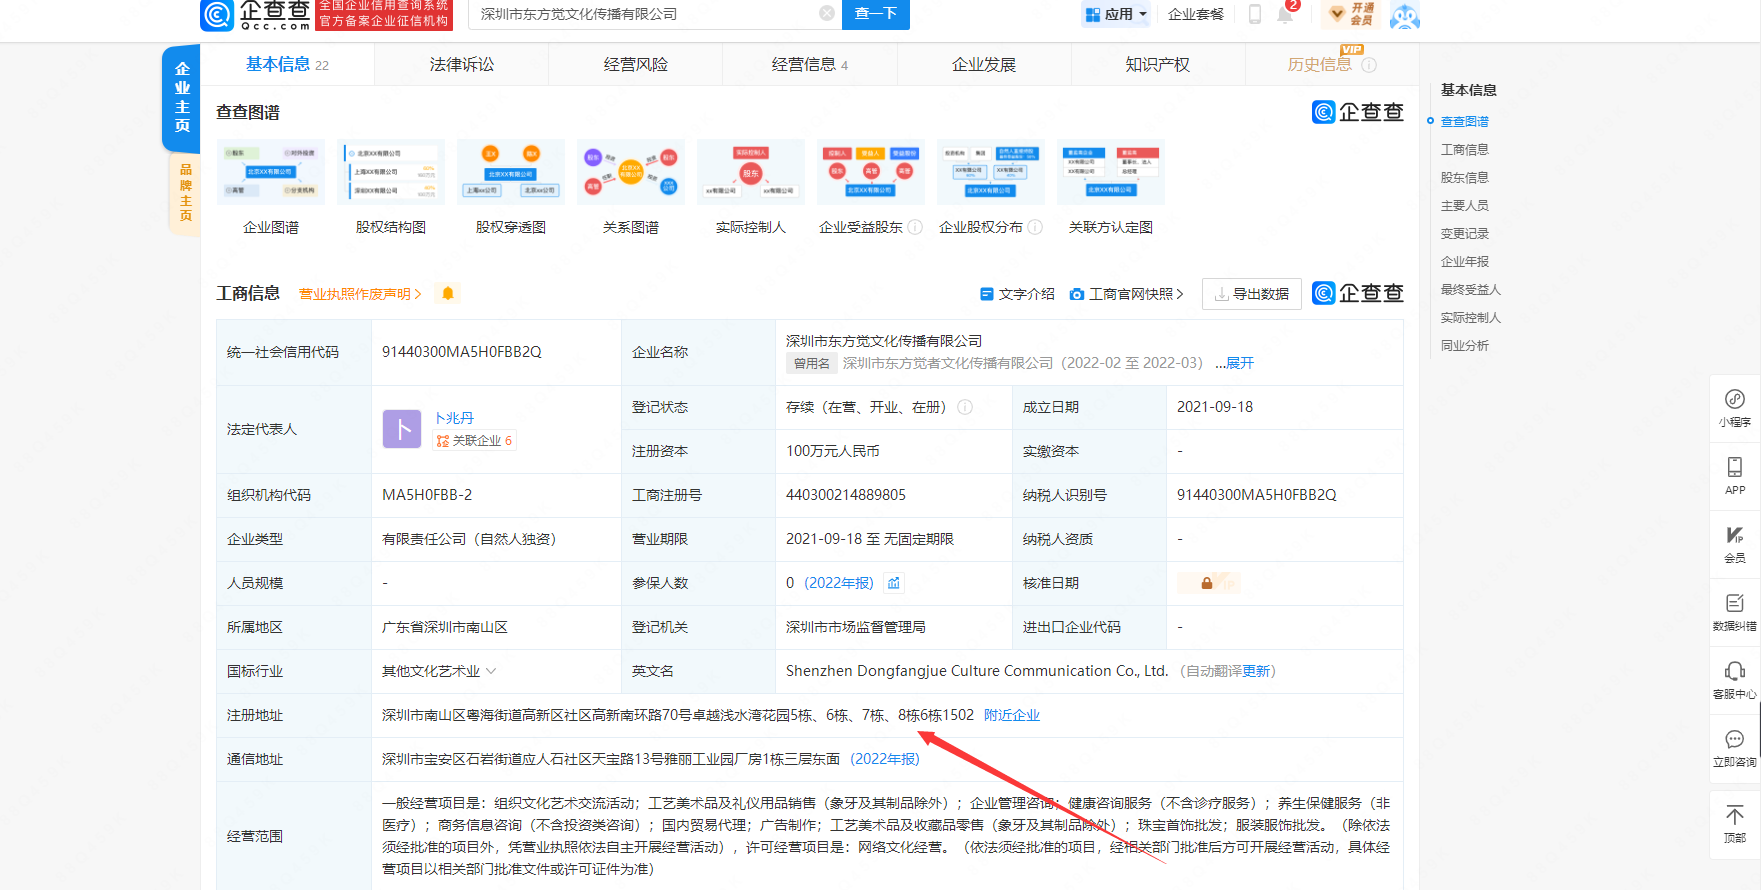Click the mobile phone icon in header
The height and width of the screenshot is (890, 1761).
pos(1255,14)
